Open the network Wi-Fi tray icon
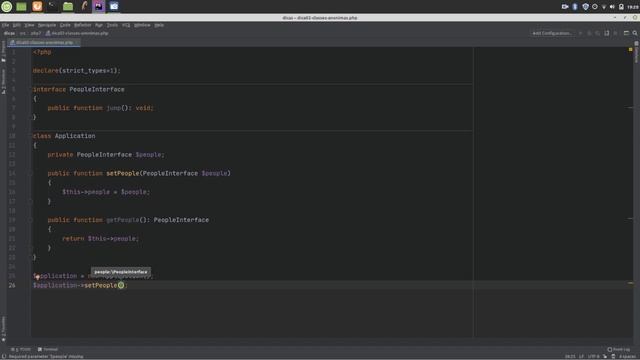 pyautogui.click(x=604, y=7)
